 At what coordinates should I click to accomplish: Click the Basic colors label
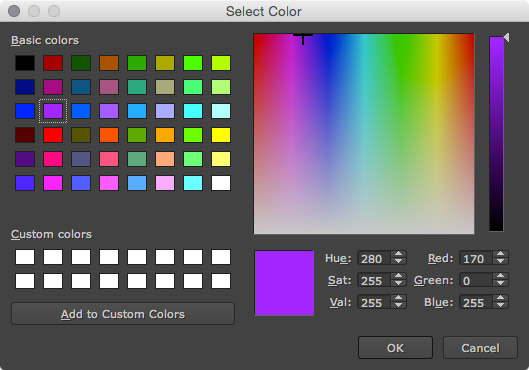click(x=45, y=40)
